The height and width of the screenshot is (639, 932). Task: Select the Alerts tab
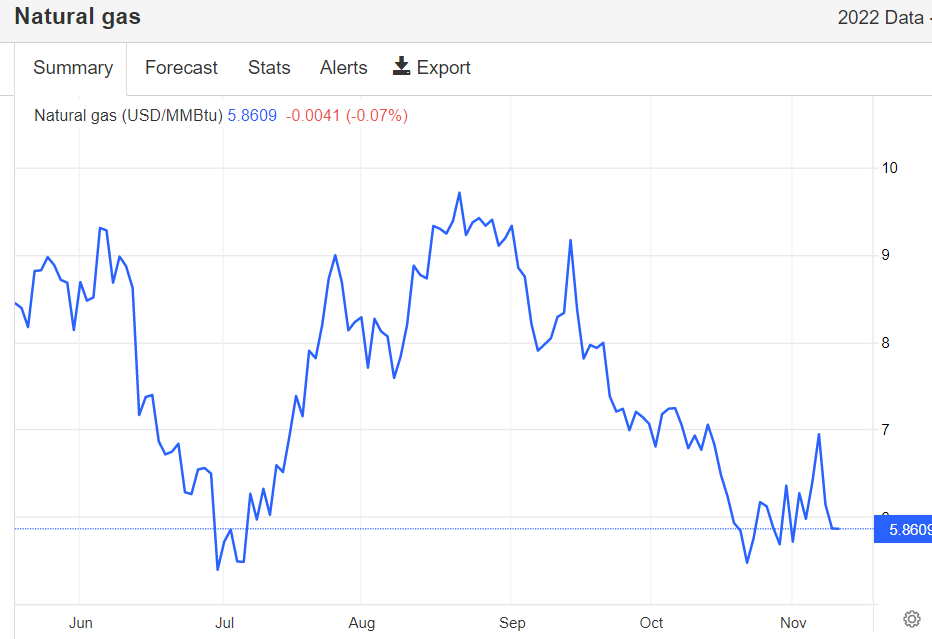pos(343,68)
